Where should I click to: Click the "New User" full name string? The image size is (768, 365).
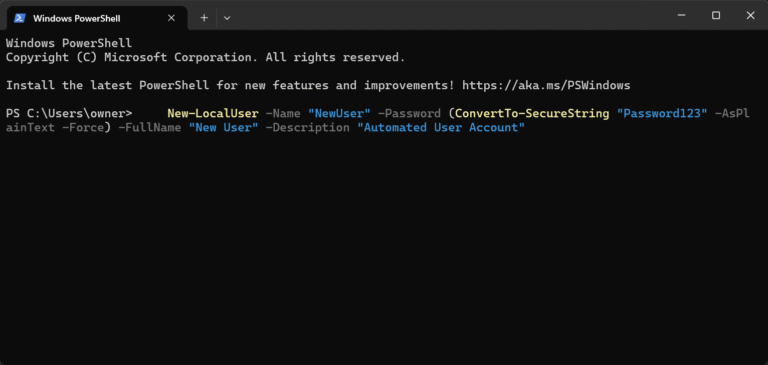pyautogui.click(x=223, y=128)
